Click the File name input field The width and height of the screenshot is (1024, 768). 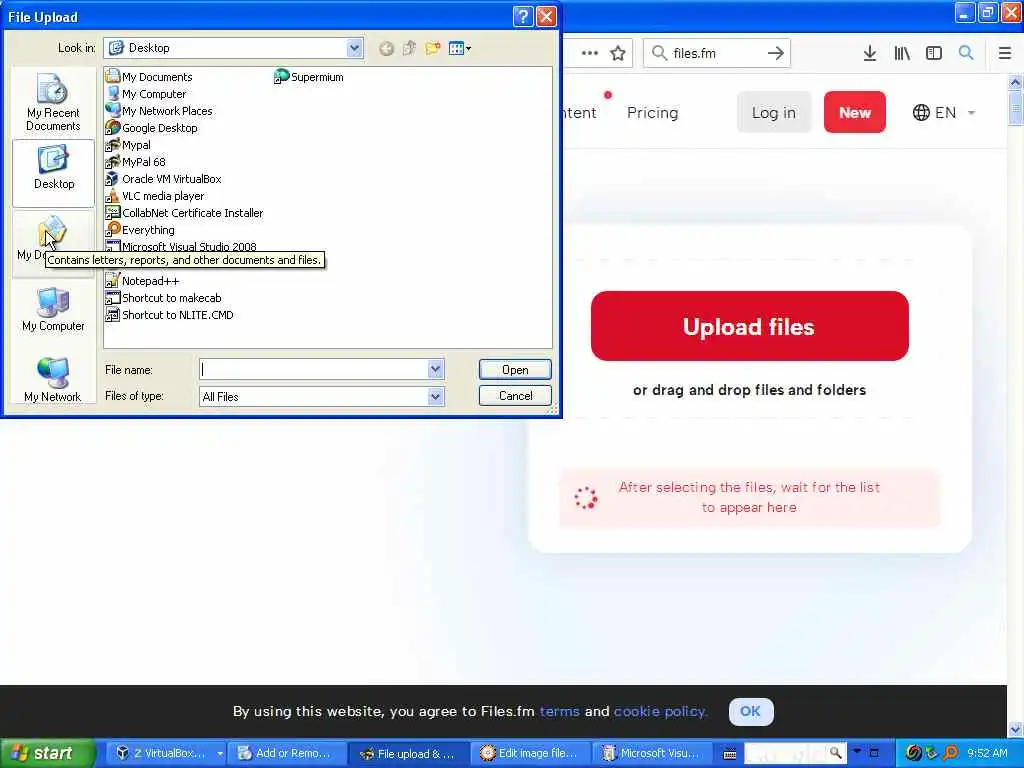313,370
